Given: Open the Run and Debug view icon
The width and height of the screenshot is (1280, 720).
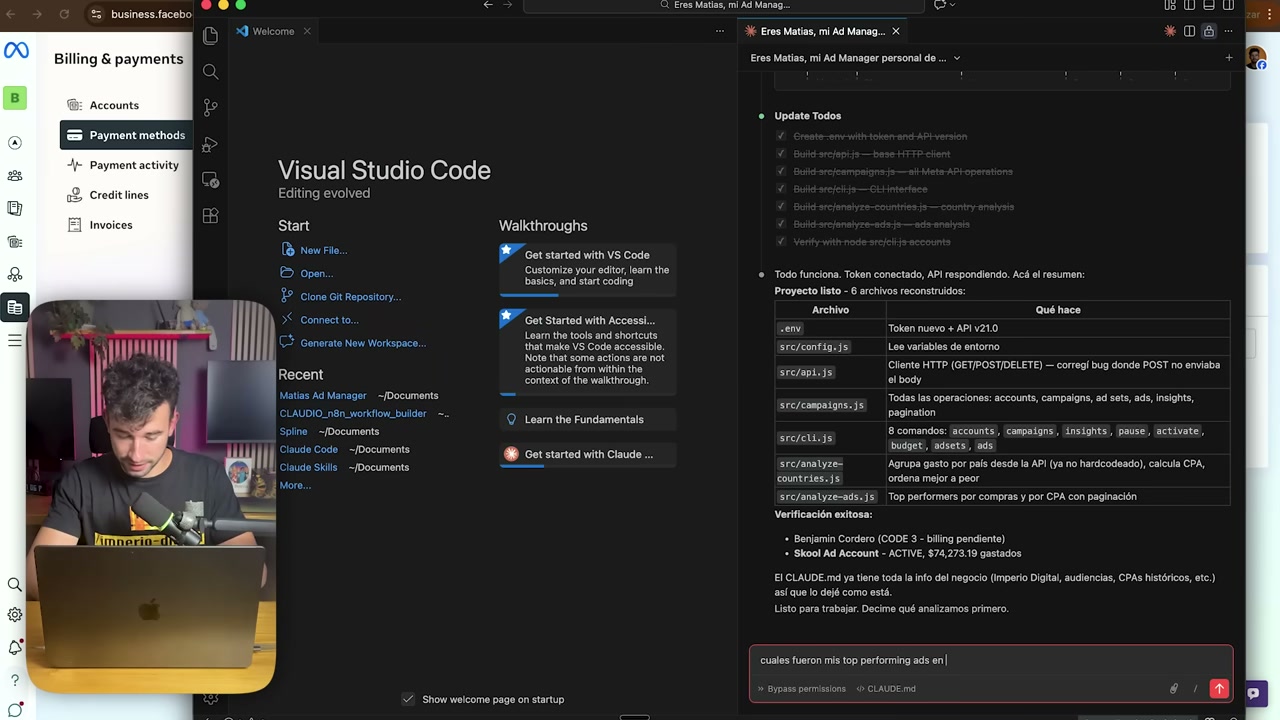Looking at the screenshot, I should click(x=210, y=144).
